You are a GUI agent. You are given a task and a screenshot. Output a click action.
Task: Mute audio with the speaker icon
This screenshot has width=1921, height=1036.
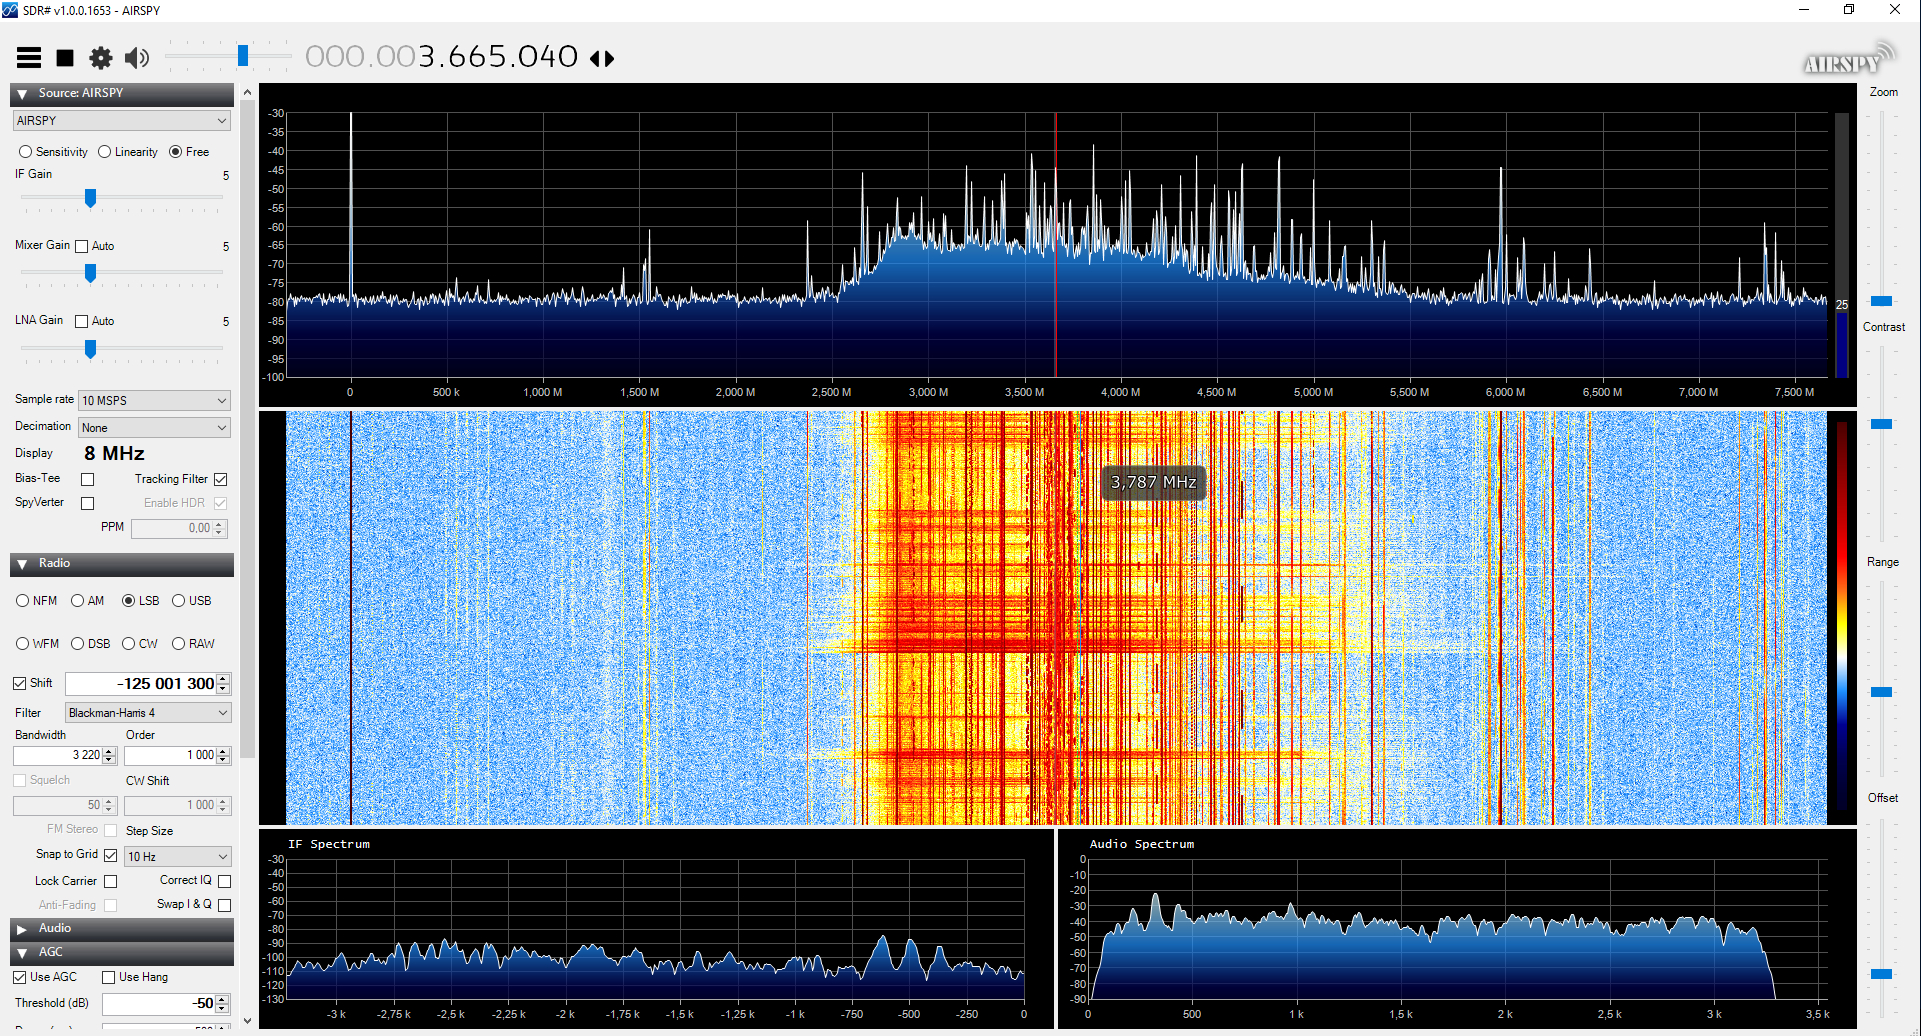[137, 58]
